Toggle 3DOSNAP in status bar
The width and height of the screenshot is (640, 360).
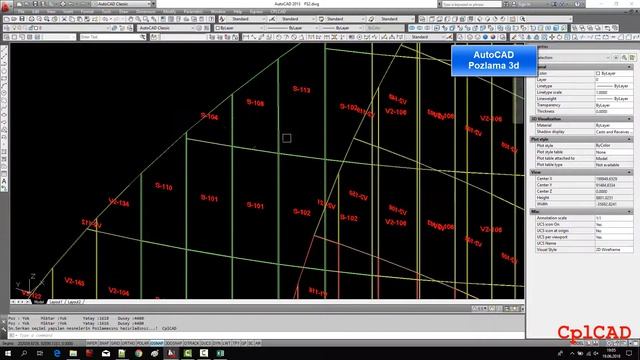click(x=173, y=343)
